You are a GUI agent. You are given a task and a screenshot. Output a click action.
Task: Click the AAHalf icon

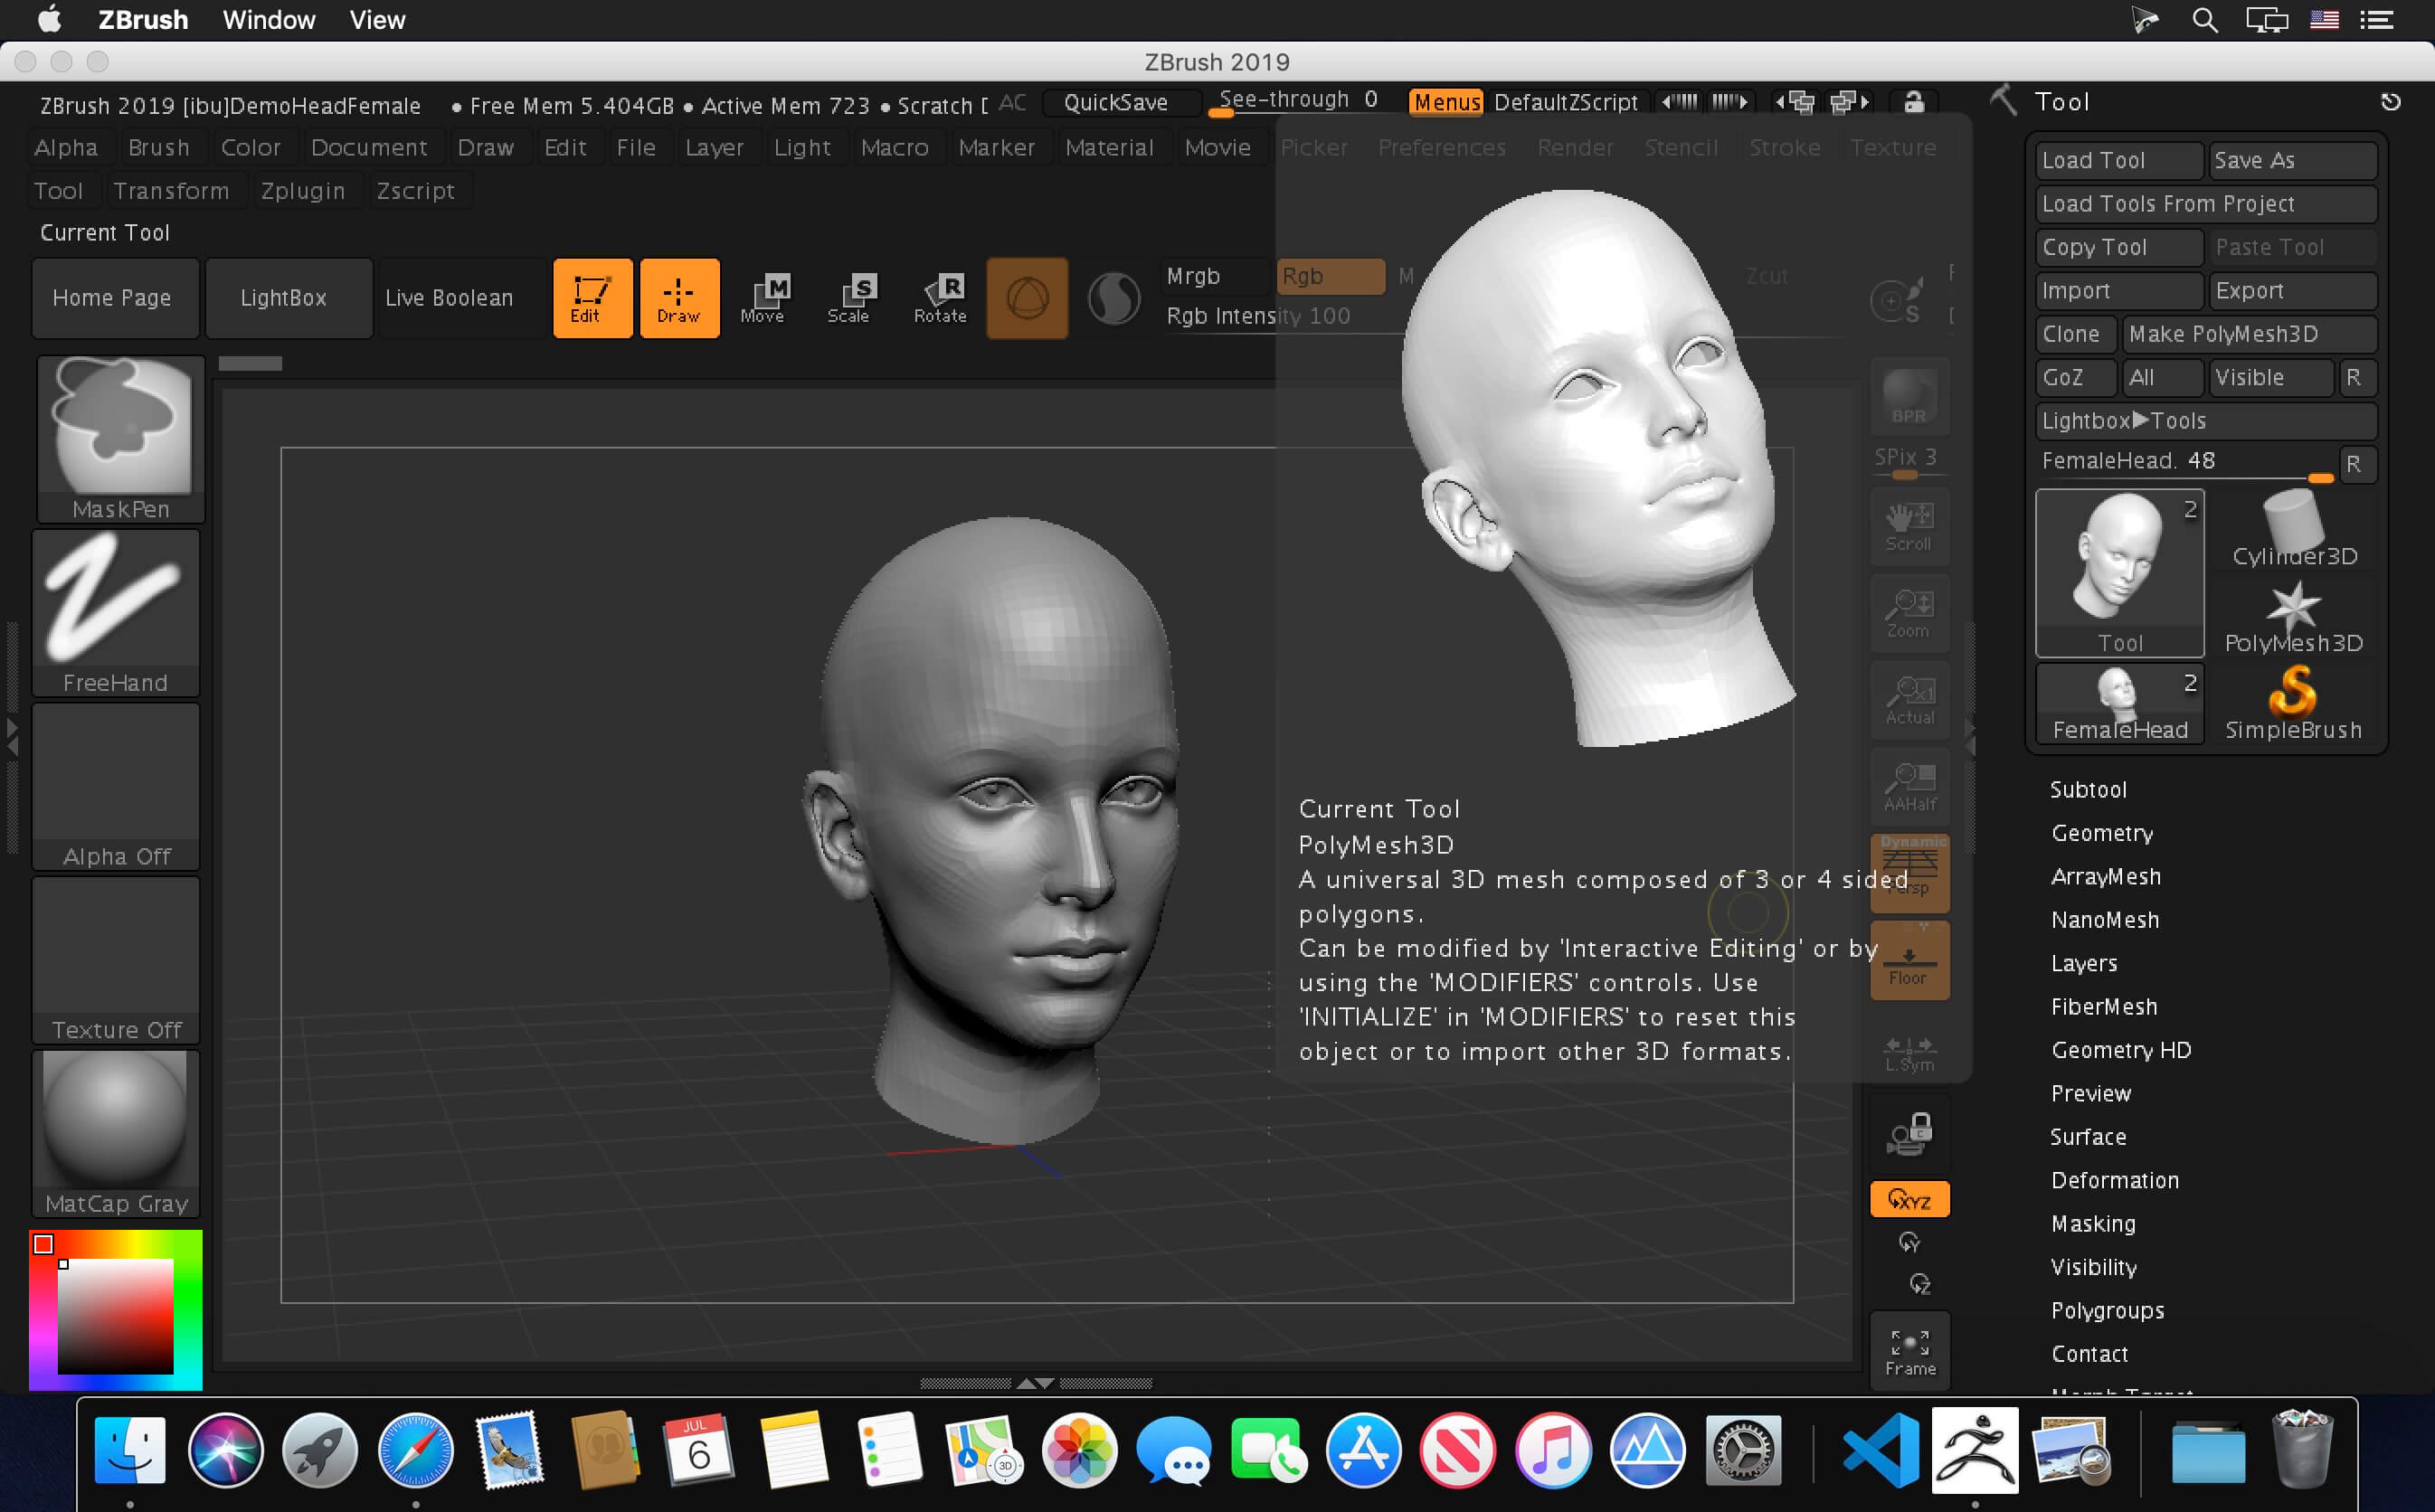pos(1910,787)
